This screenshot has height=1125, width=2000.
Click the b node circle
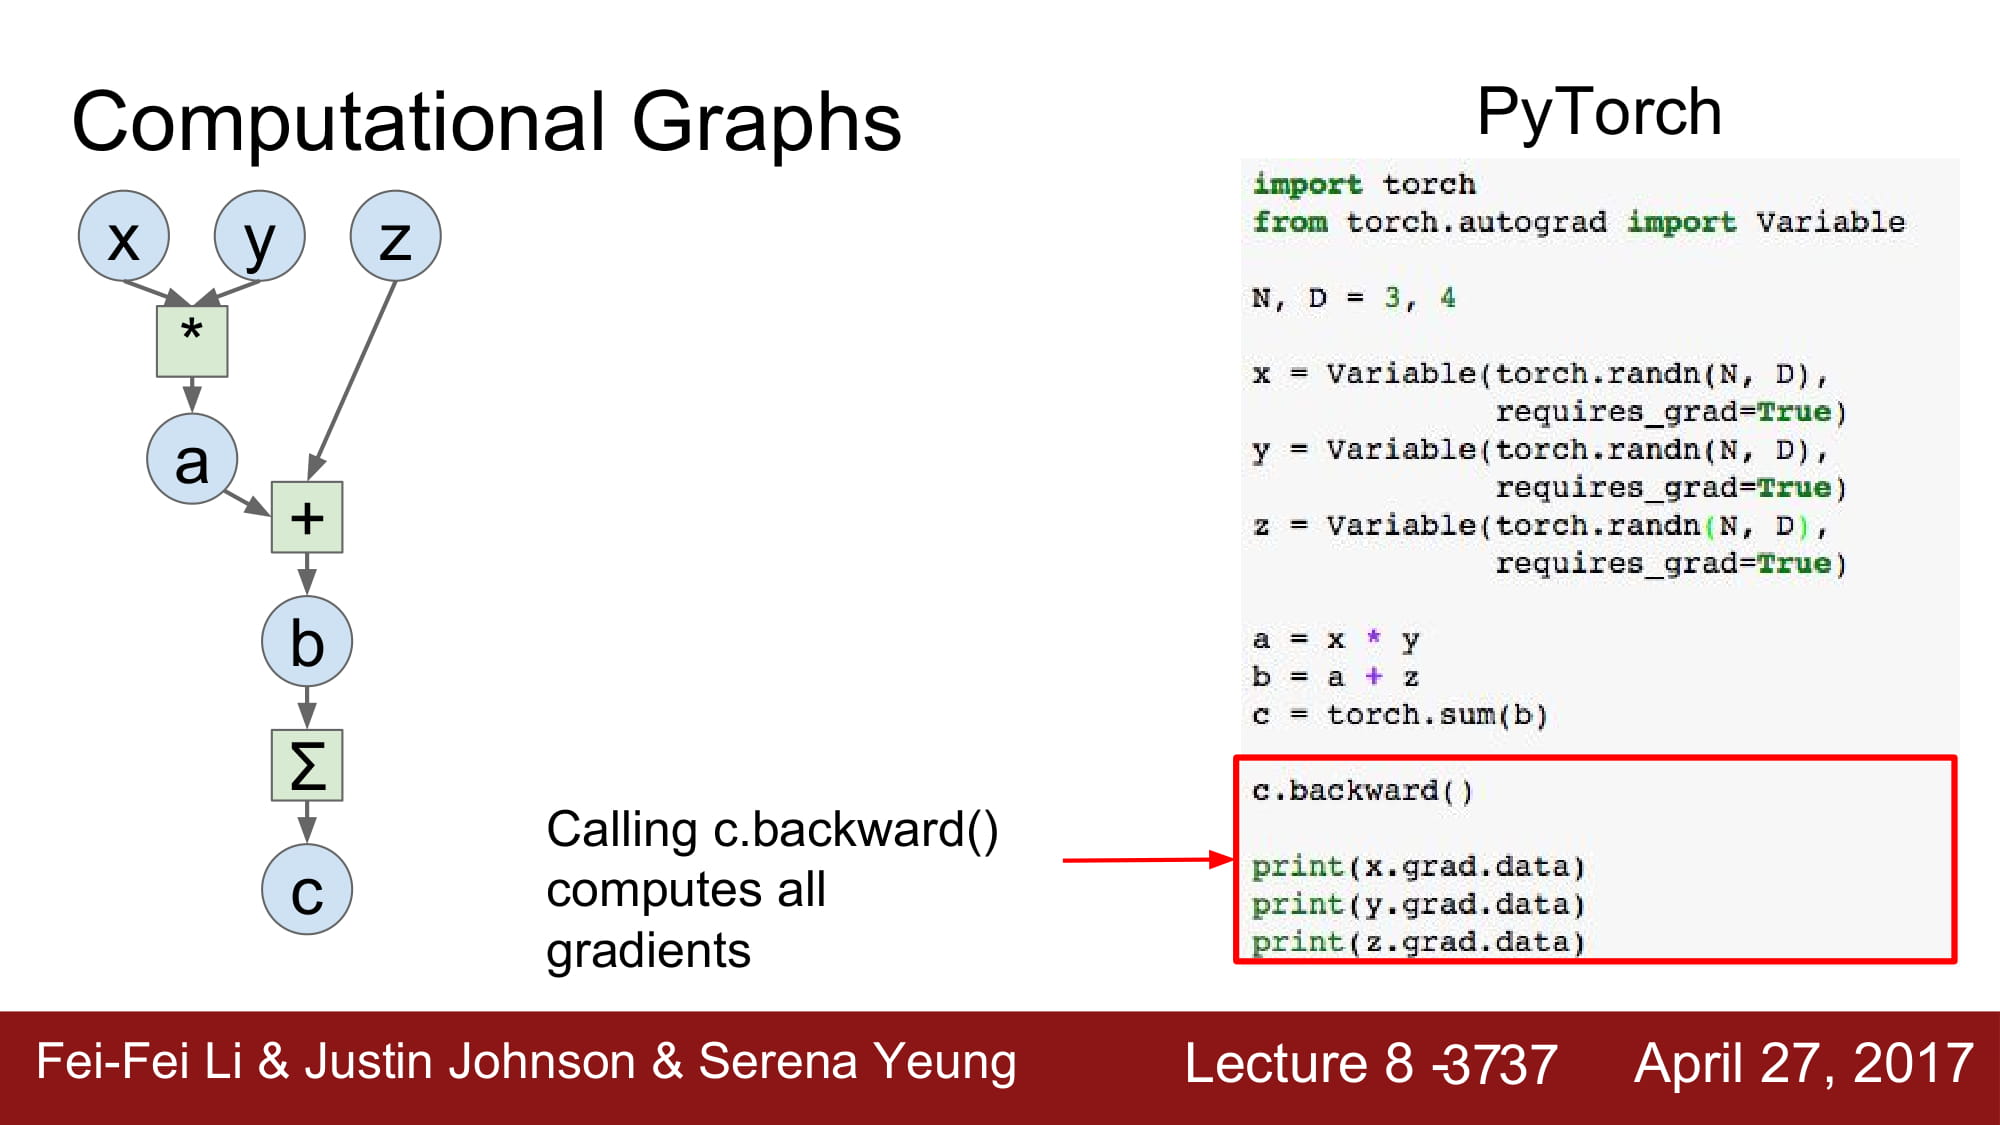point(307,641)
